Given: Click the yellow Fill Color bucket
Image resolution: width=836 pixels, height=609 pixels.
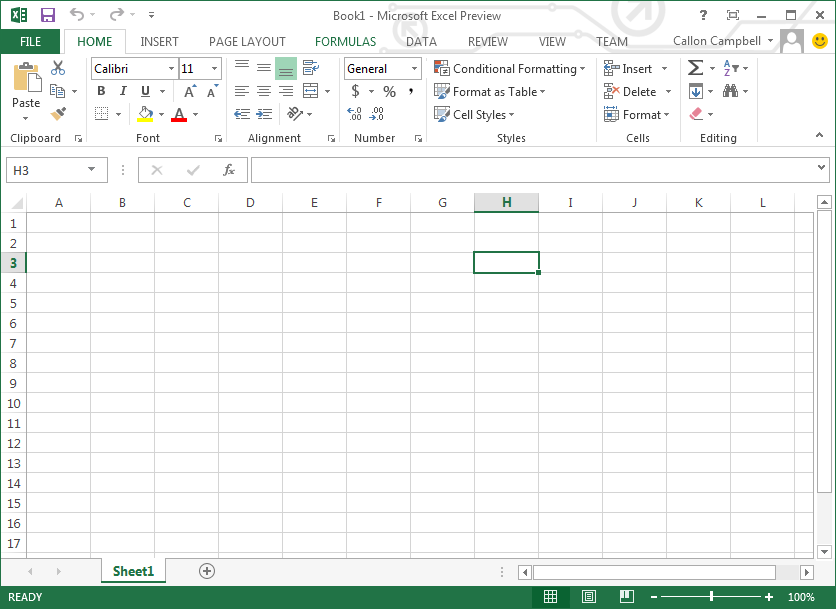Looking at the screenshot, I should coord(146,114).
